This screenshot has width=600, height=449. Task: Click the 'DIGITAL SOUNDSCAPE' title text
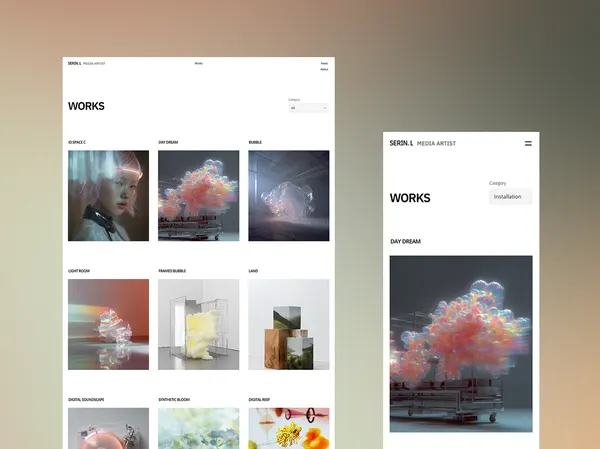pos(86,400)
